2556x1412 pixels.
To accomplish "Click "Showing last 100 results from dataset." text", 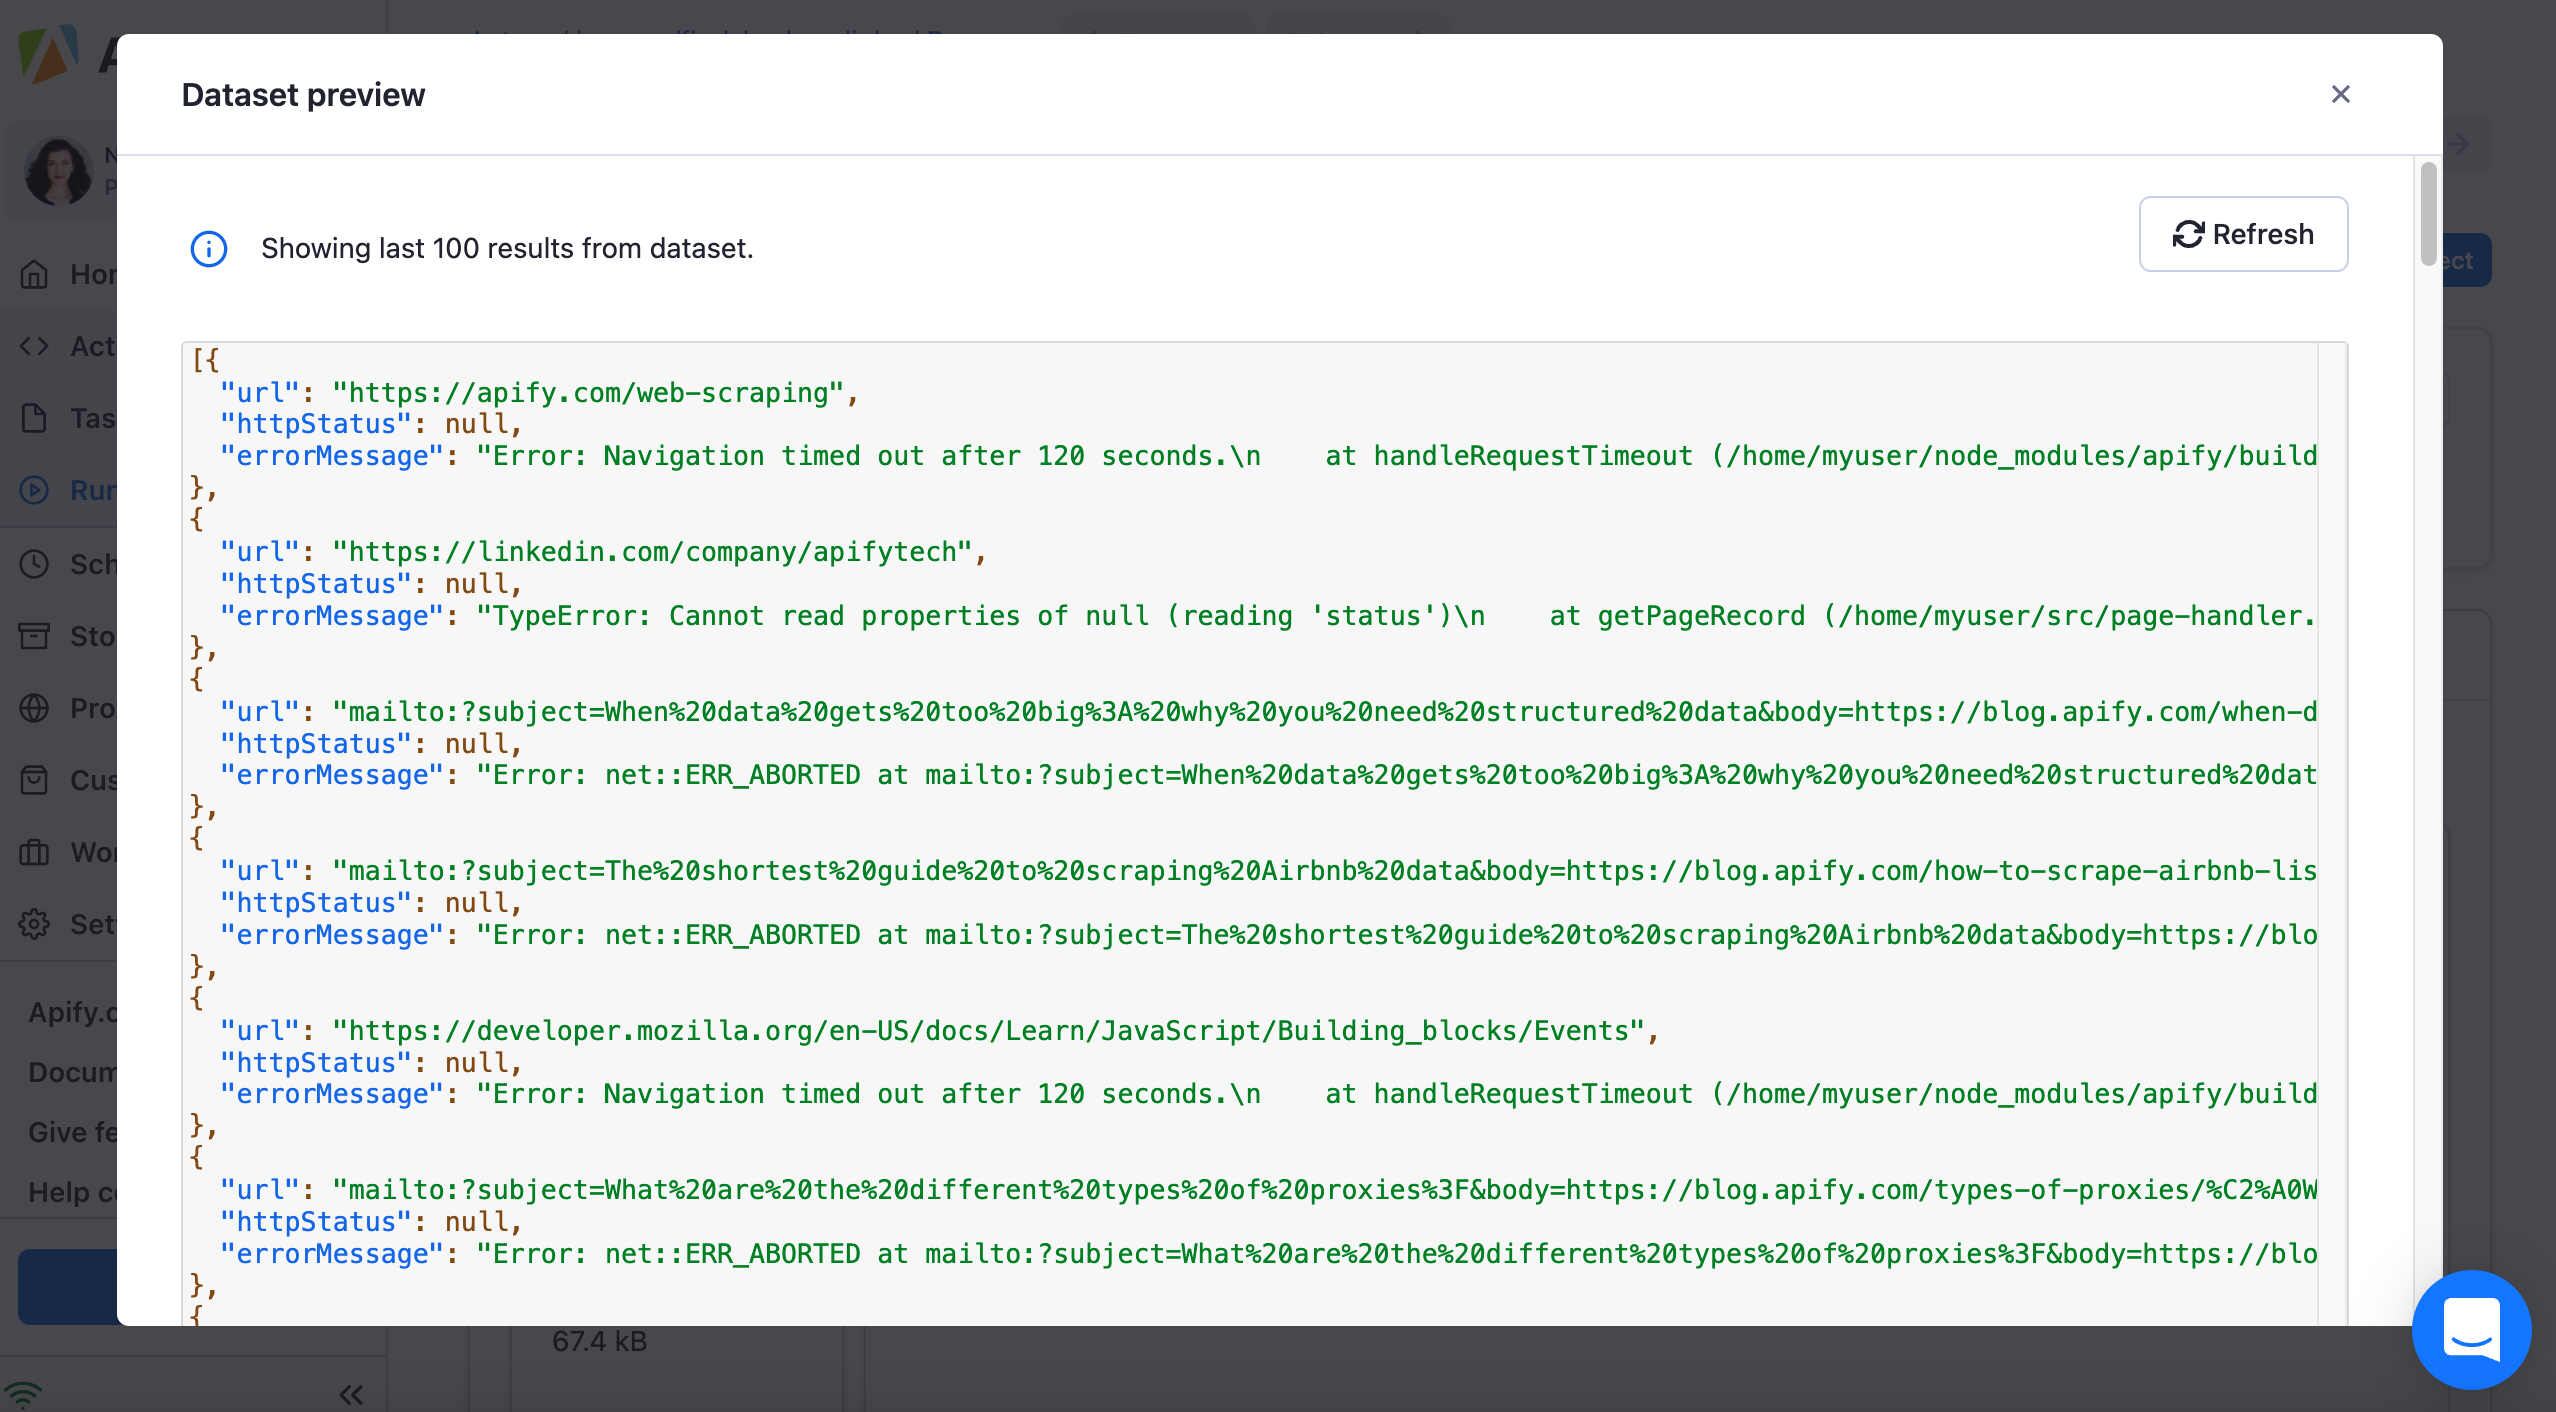I will click(x=507, y=249).
